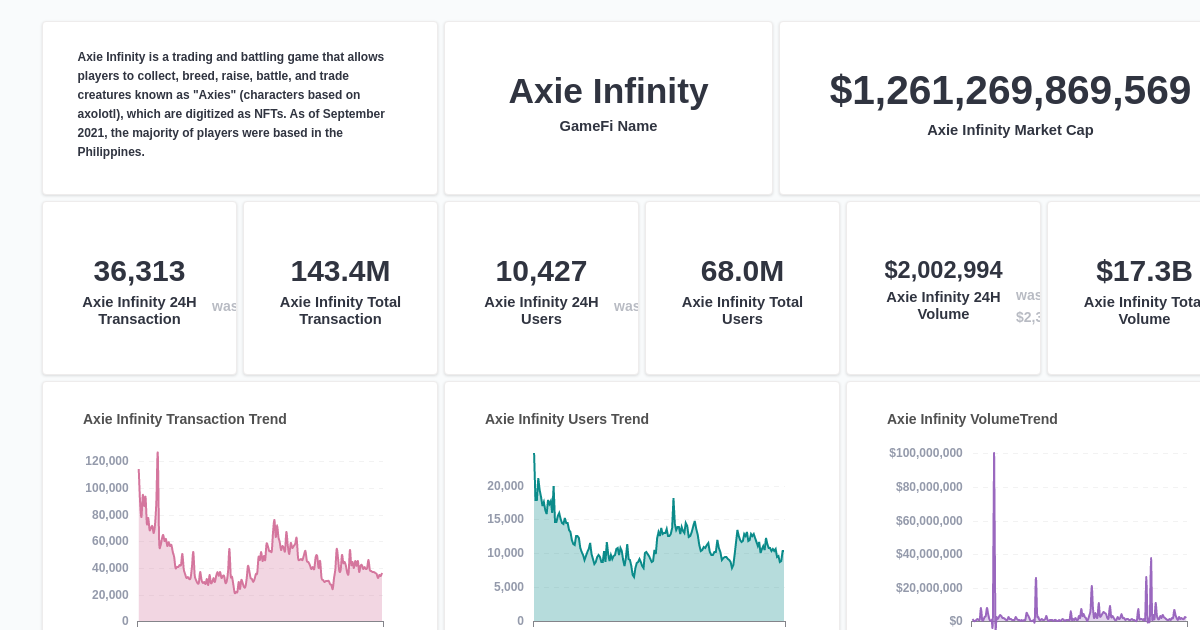Viewport: 1200px width, 630px height.
Task: Click the Axie Infinity Total Users card
Action: point(742,287)
